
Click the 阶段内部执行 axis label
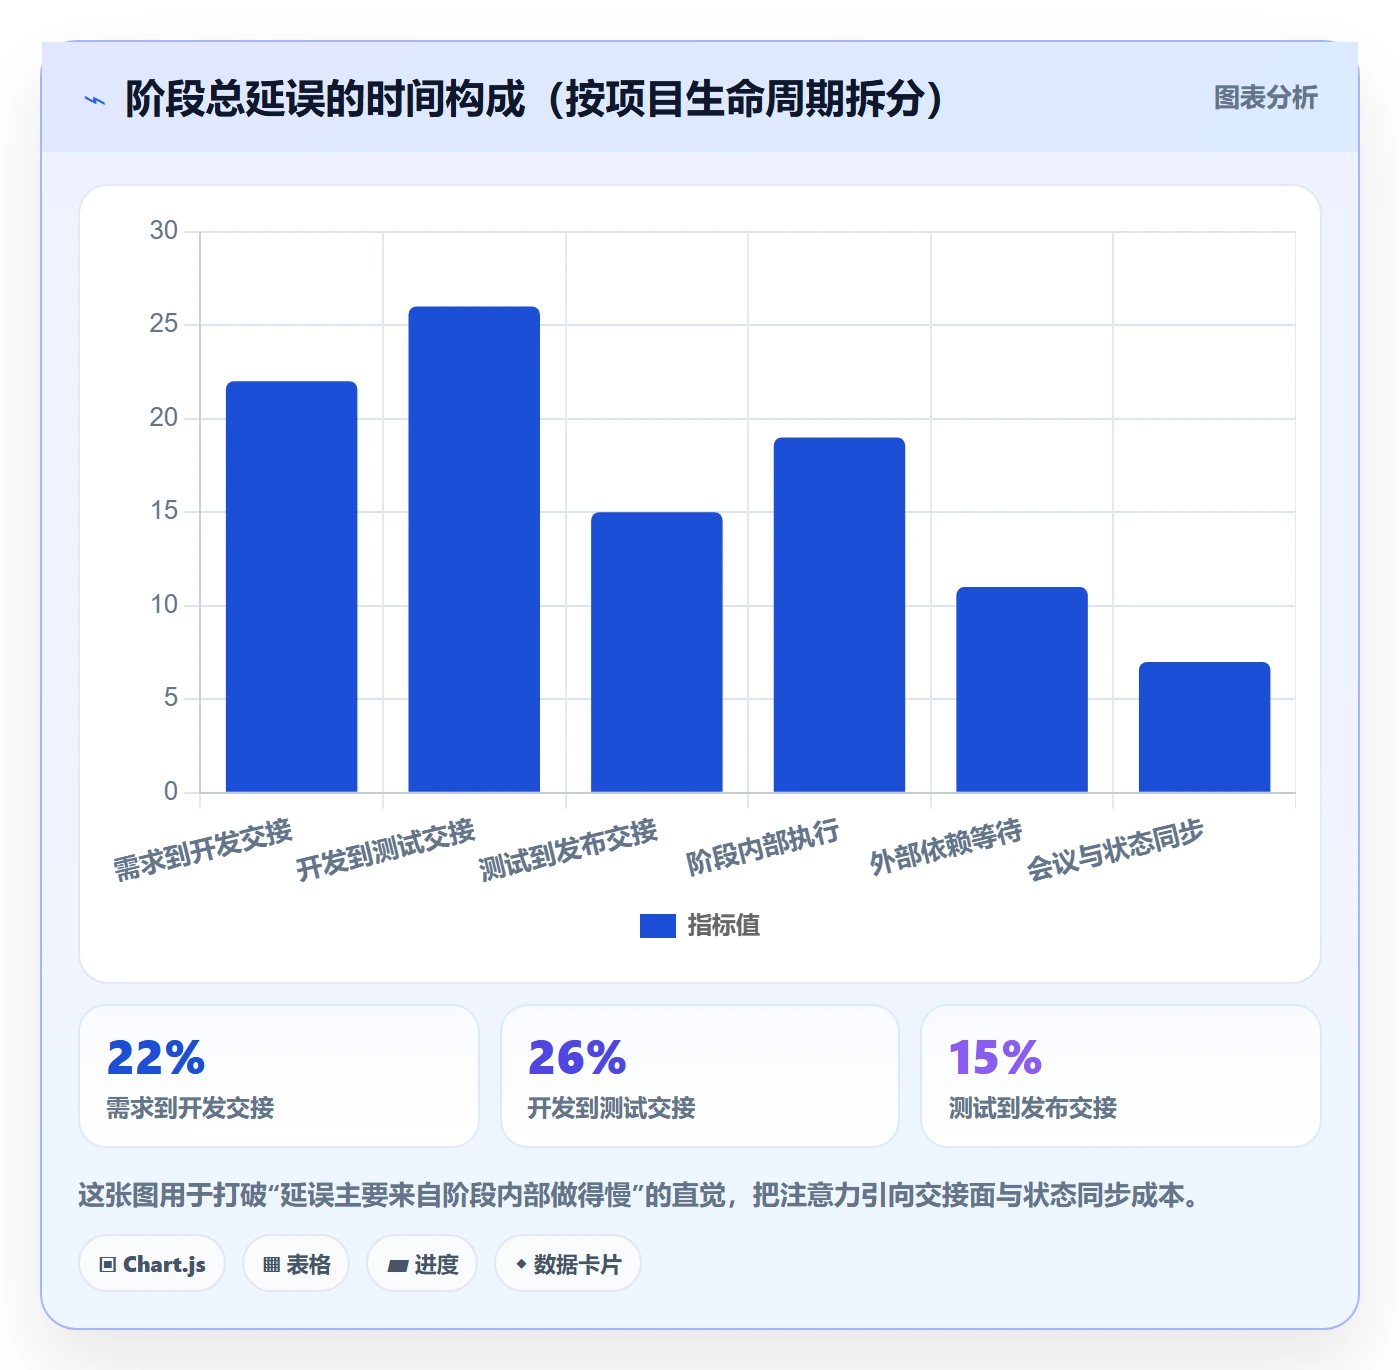[762, 848]
